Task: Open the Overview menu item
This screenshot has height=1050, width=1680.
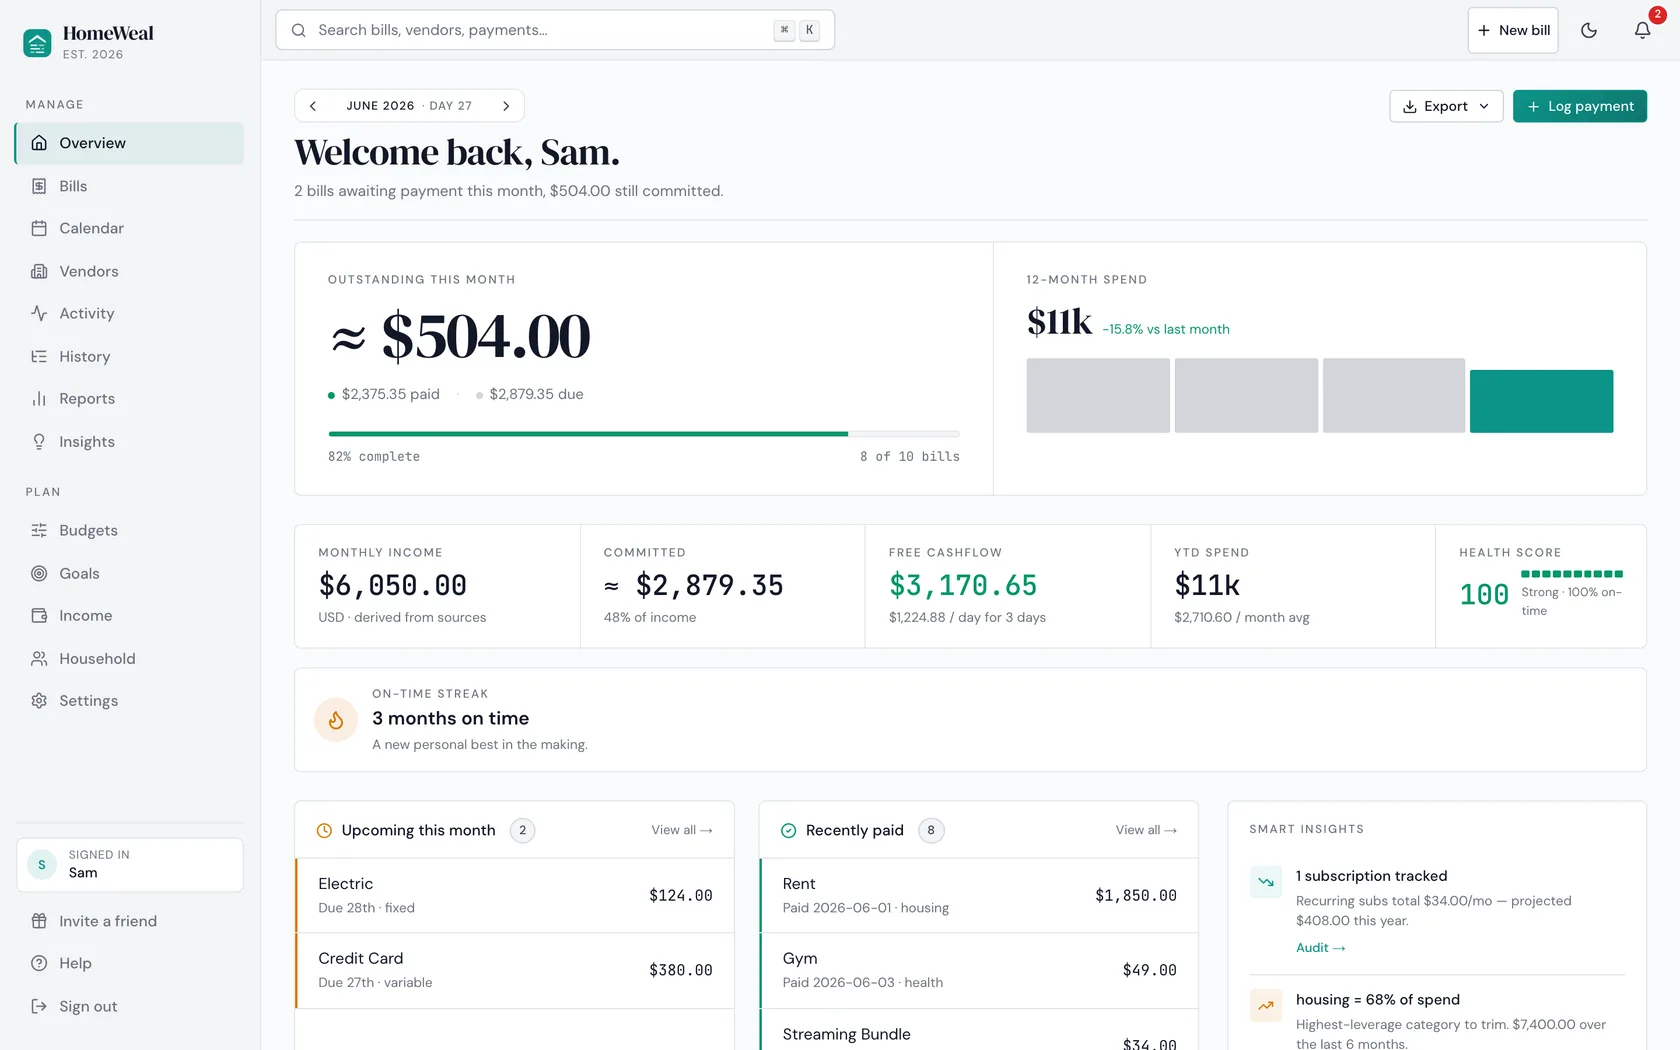Action: (x=129, y=143)
